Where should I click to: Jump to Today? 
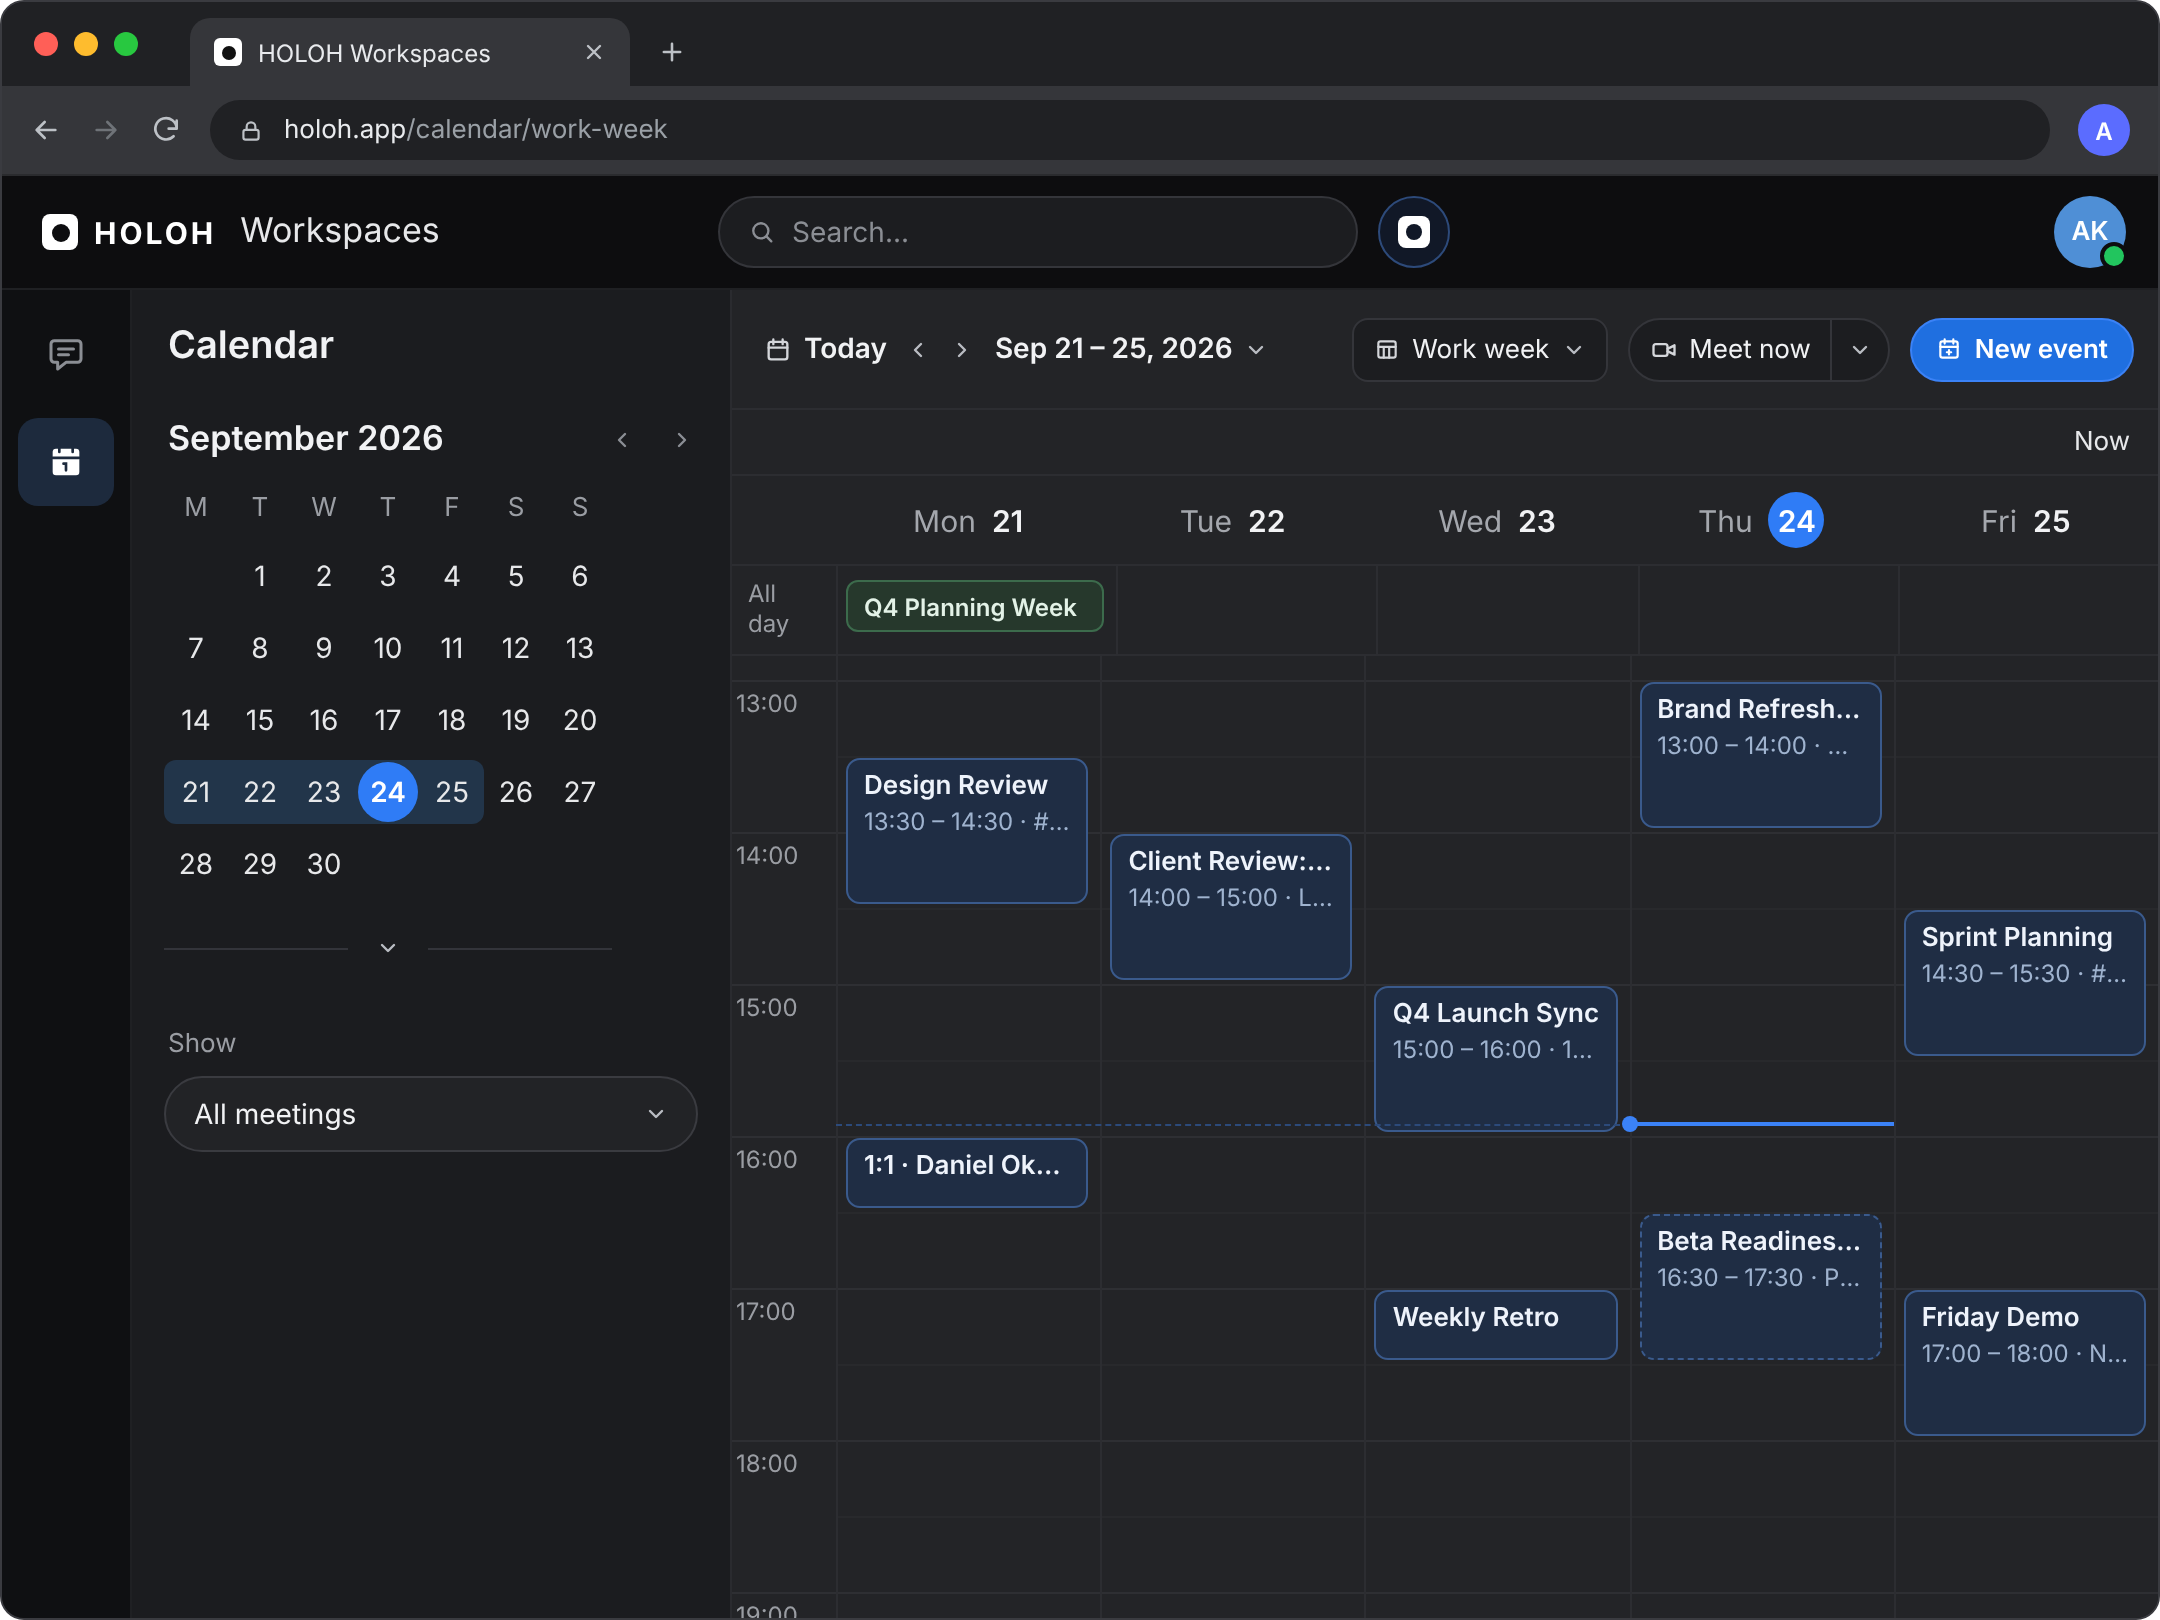point(827,349)
